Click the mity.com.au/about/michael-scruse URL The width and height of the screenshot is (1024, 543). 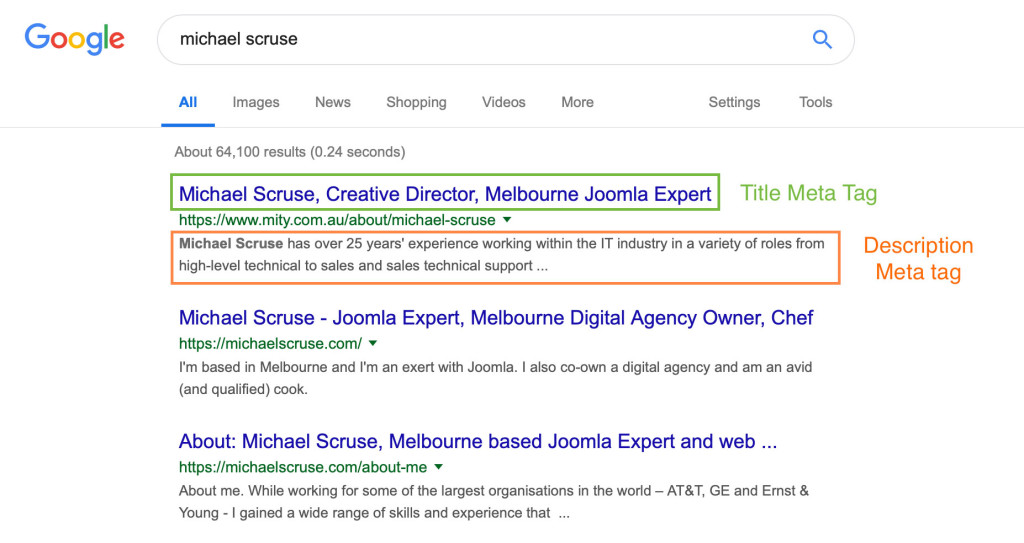click(x=337, y=220)
